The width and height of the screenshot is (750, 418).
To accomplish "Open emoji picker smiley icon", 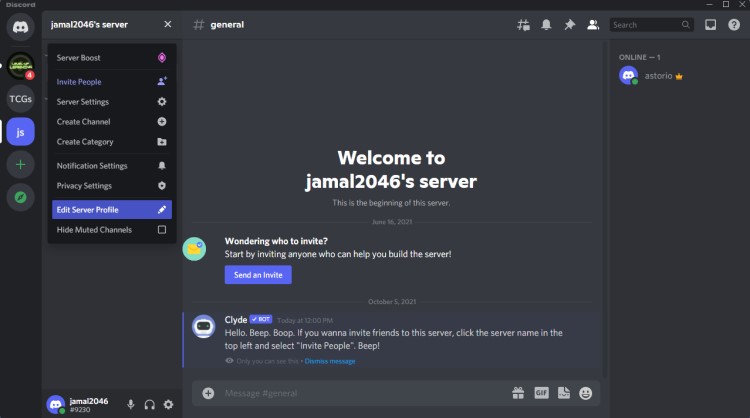I will [x=585, y=393].
